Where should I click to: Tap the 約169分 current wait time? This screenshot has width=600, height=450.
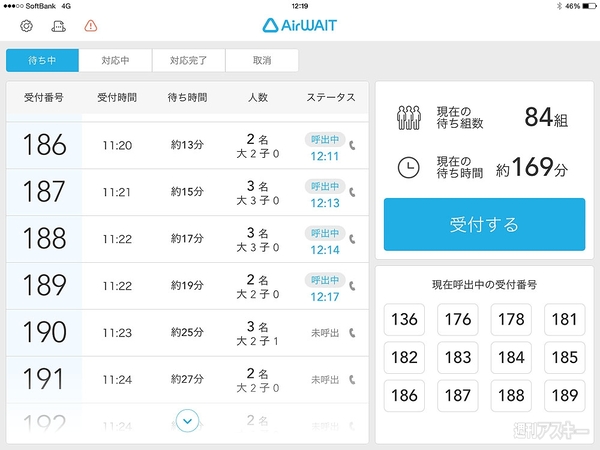pos(532,167)
